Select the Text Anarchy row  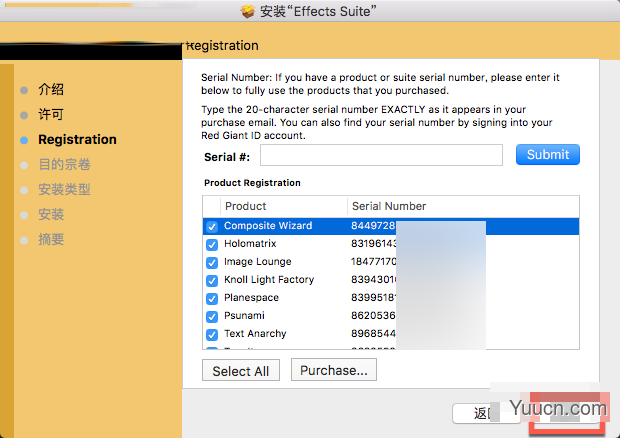point(391,334)
